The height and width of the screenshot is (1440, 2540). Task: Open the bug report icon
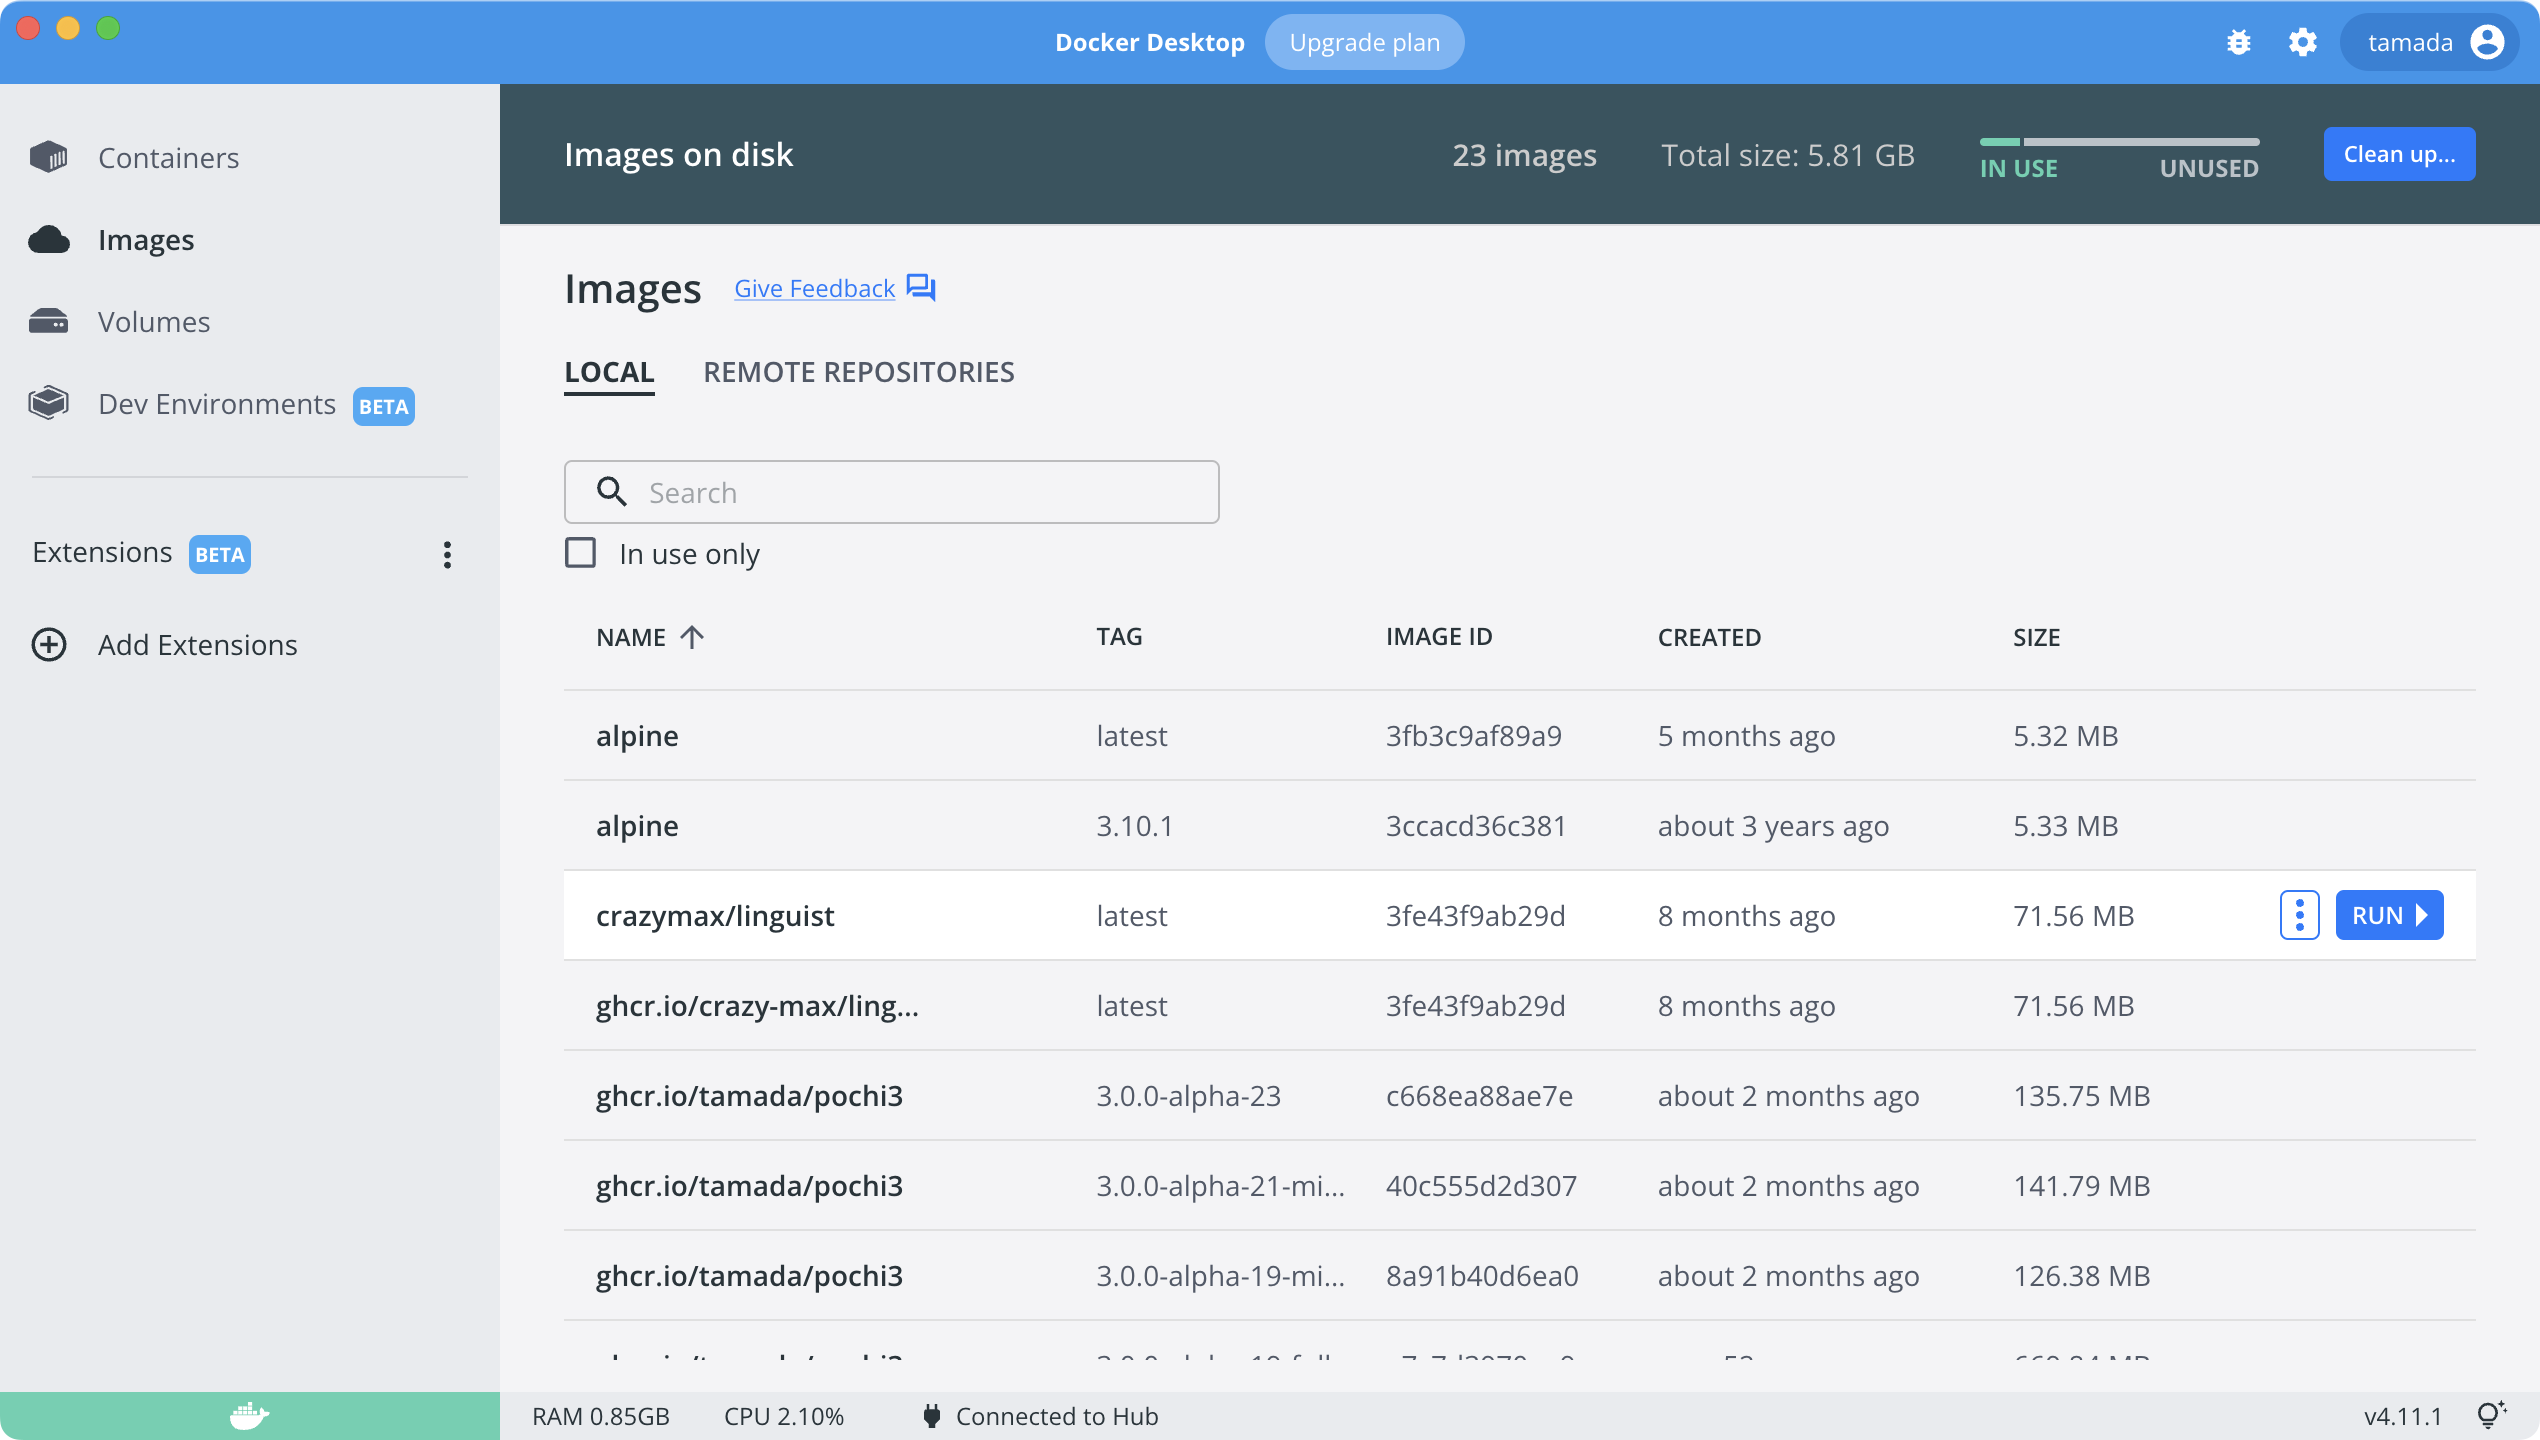click(2240, 42)
